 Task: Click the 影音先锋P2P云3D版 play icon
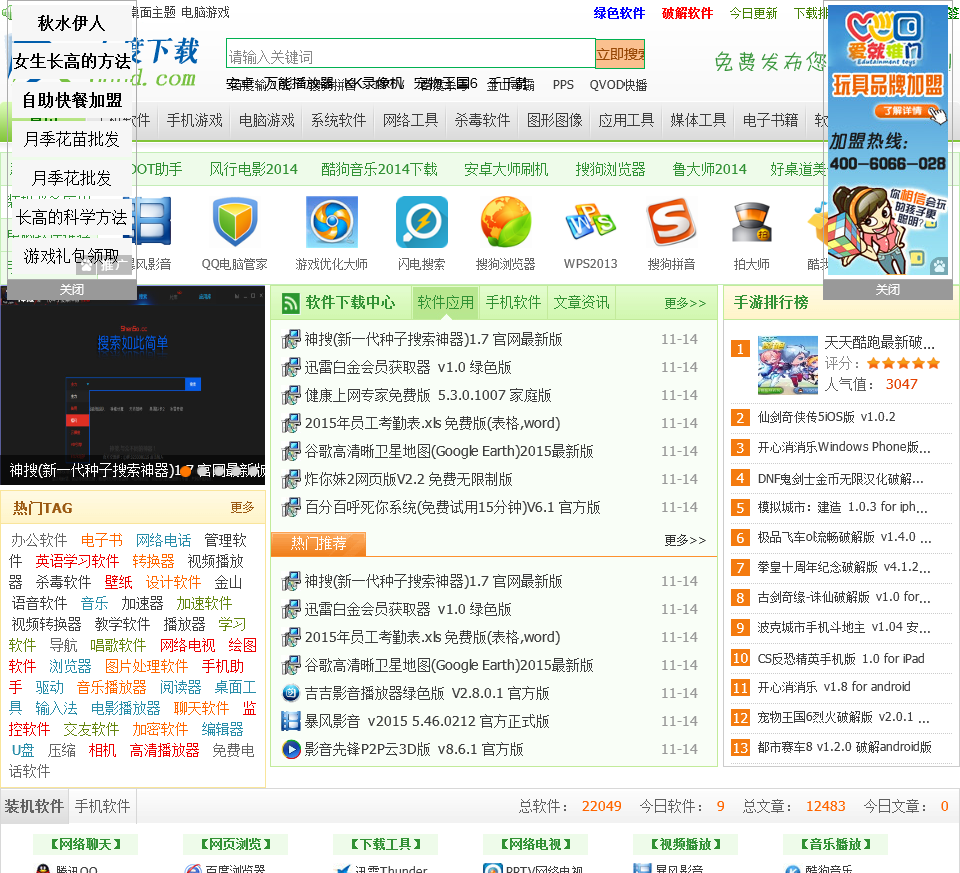coord(291,749)
